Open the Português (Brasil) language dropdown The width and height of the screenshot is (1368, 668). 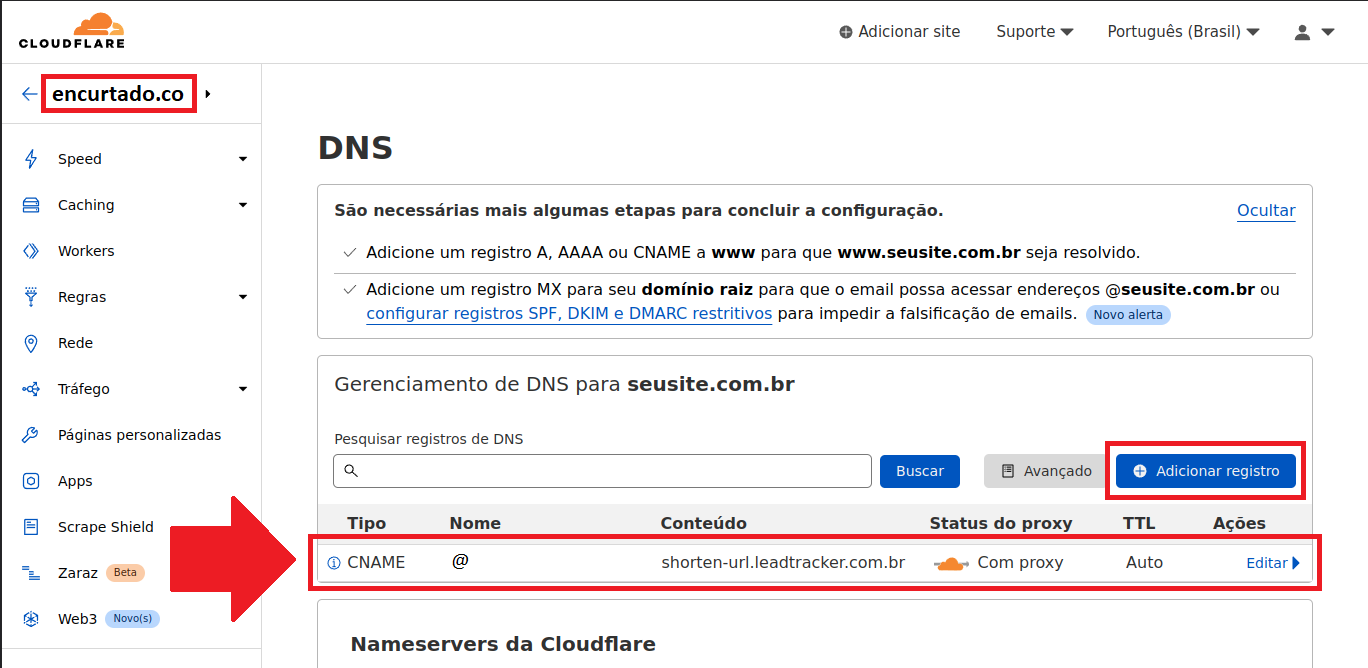click(x=1183, y=32)
